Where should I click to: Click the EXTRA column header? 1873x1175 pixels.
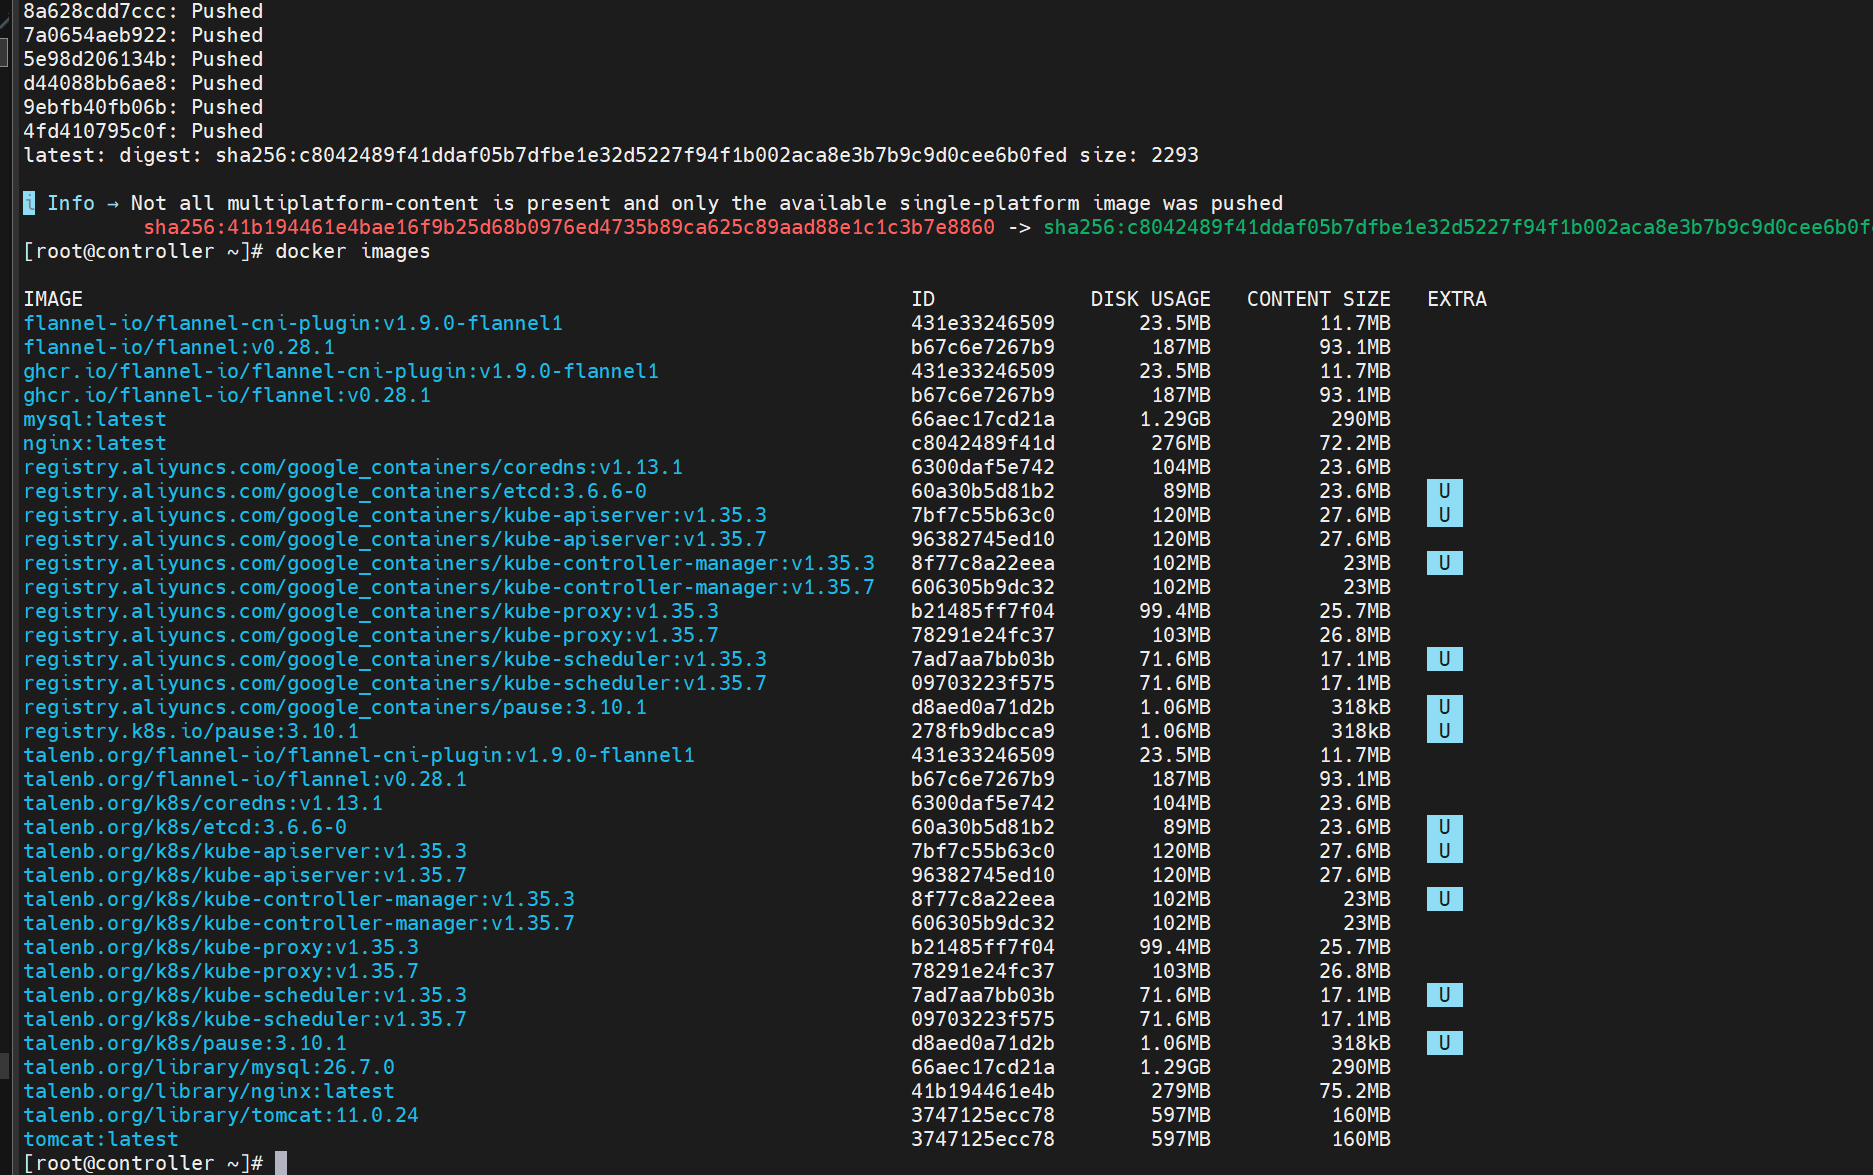(1456, 299)
